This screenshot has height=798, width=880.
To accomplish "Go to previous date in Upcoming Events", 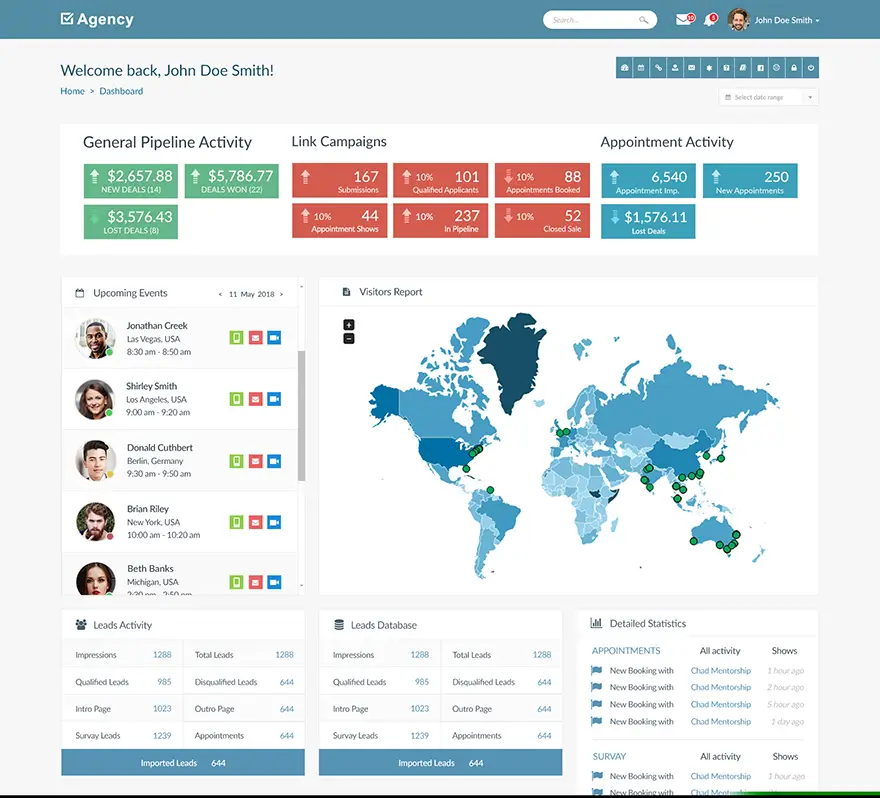I will (x=220, y=295).
